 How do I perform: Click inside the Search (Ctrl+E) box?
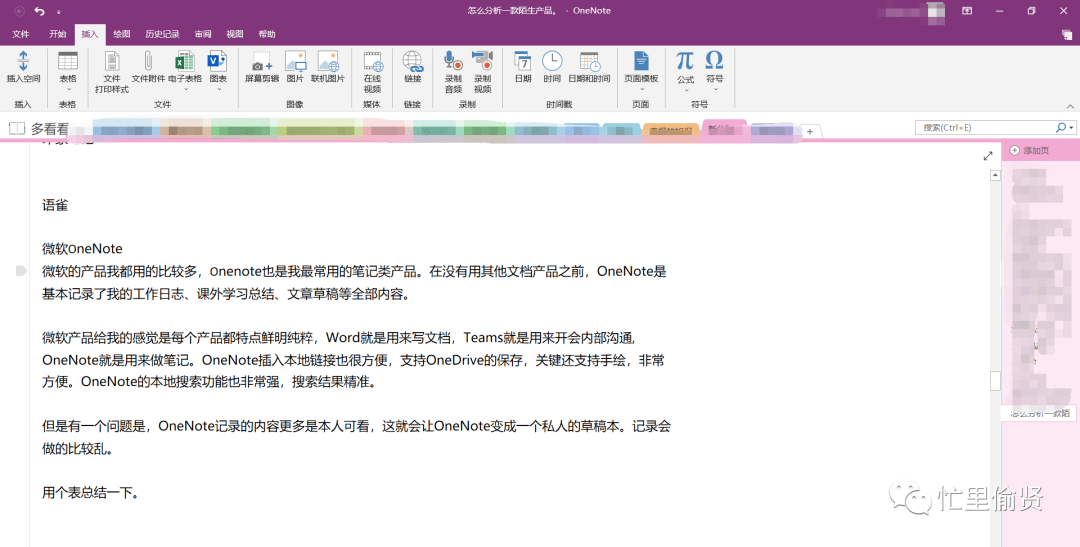coord(987,127)
